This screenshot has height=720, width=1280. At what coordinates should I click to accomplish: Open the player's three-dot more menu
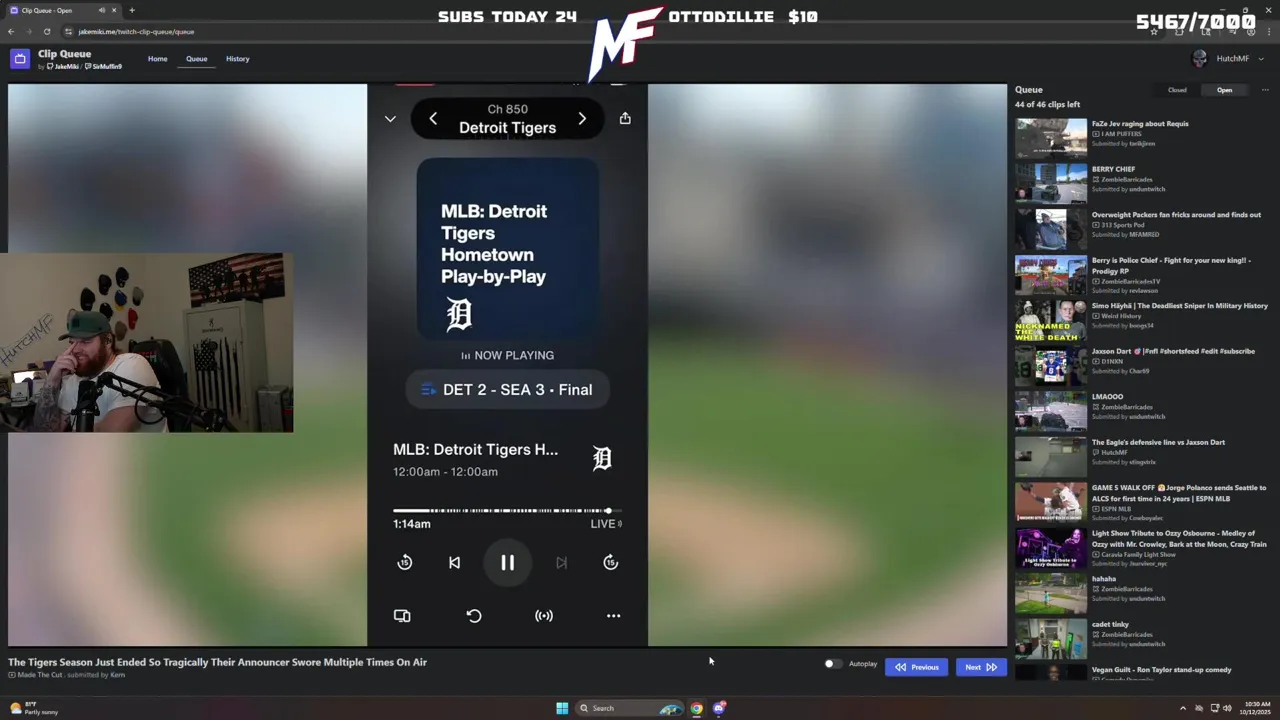pyautogui.click(x=613, y=616)
